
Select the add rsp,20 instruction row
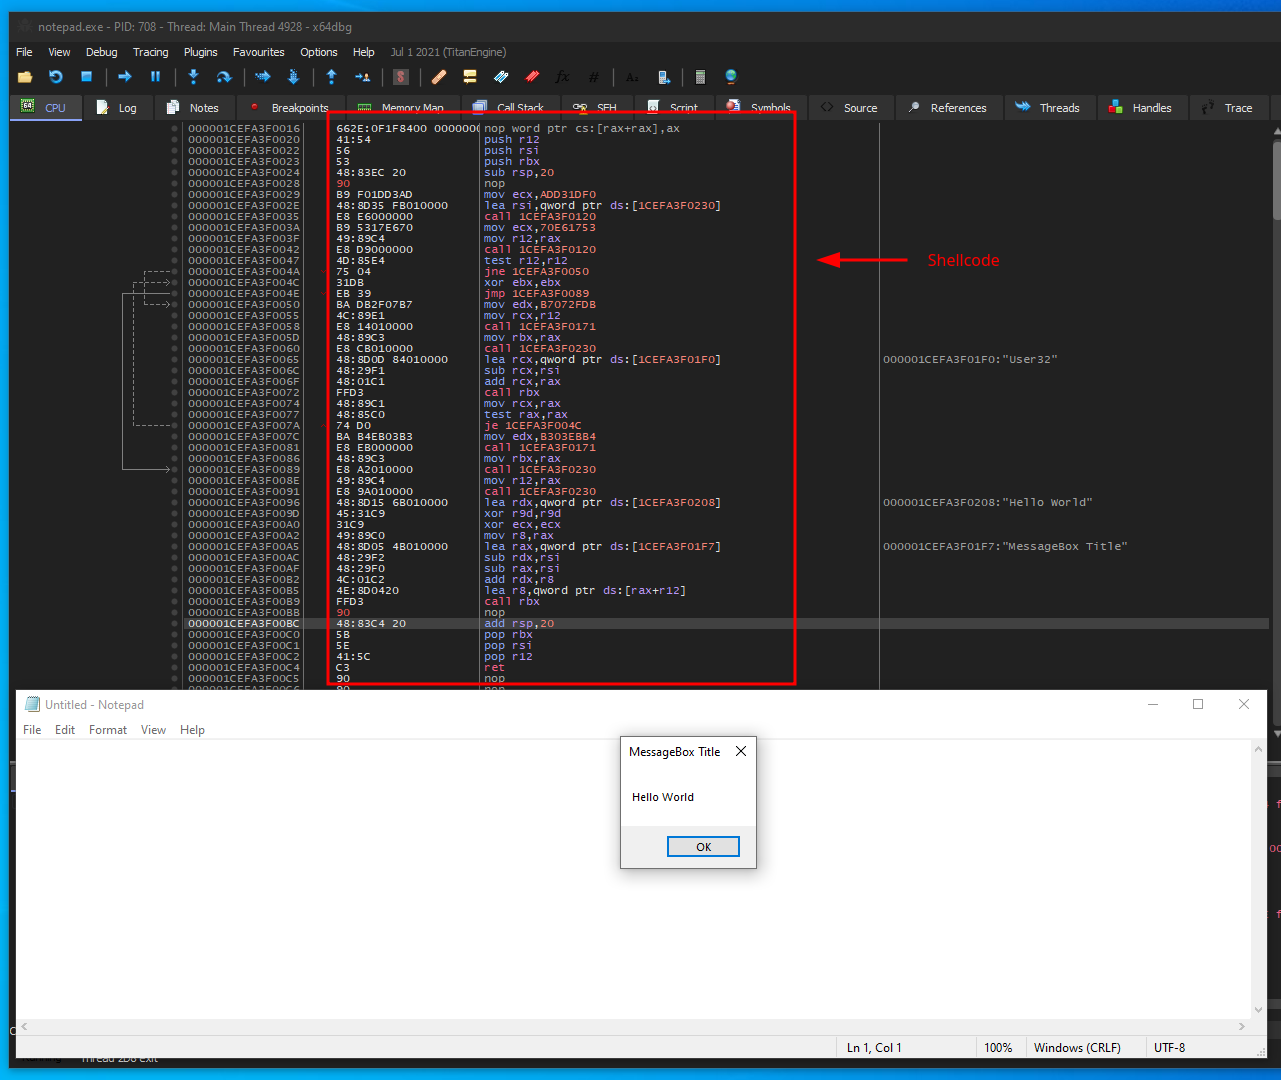pos(725,623)
